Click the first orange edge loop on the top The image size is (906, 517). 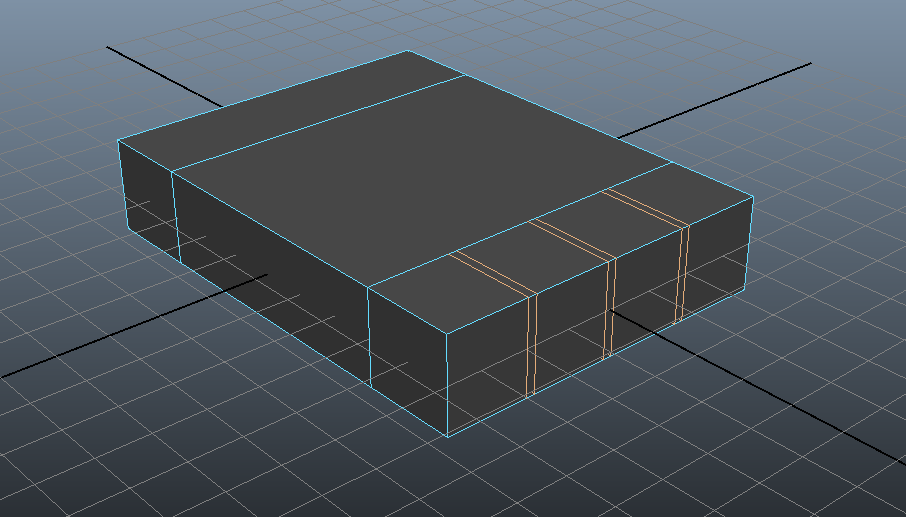493,274
